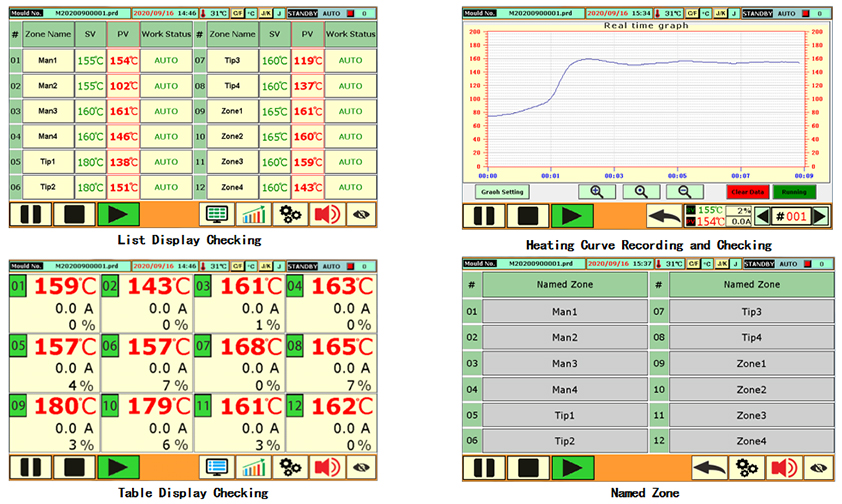This screenshot has width=842, height=504.
Task: Click the table view icon in List Display panel
Action: click(x=217, y=214)
